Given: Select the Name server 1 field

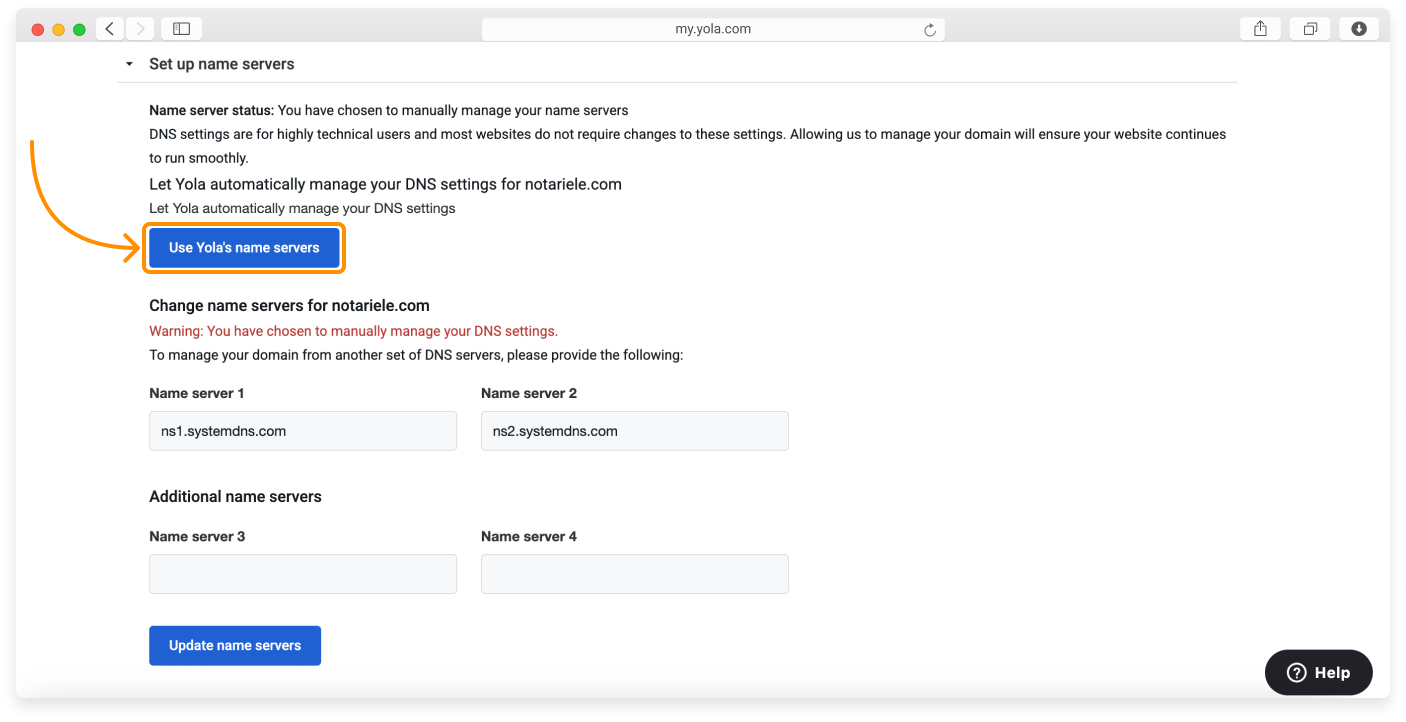Looking at the screenshot, I should (303, 431).
